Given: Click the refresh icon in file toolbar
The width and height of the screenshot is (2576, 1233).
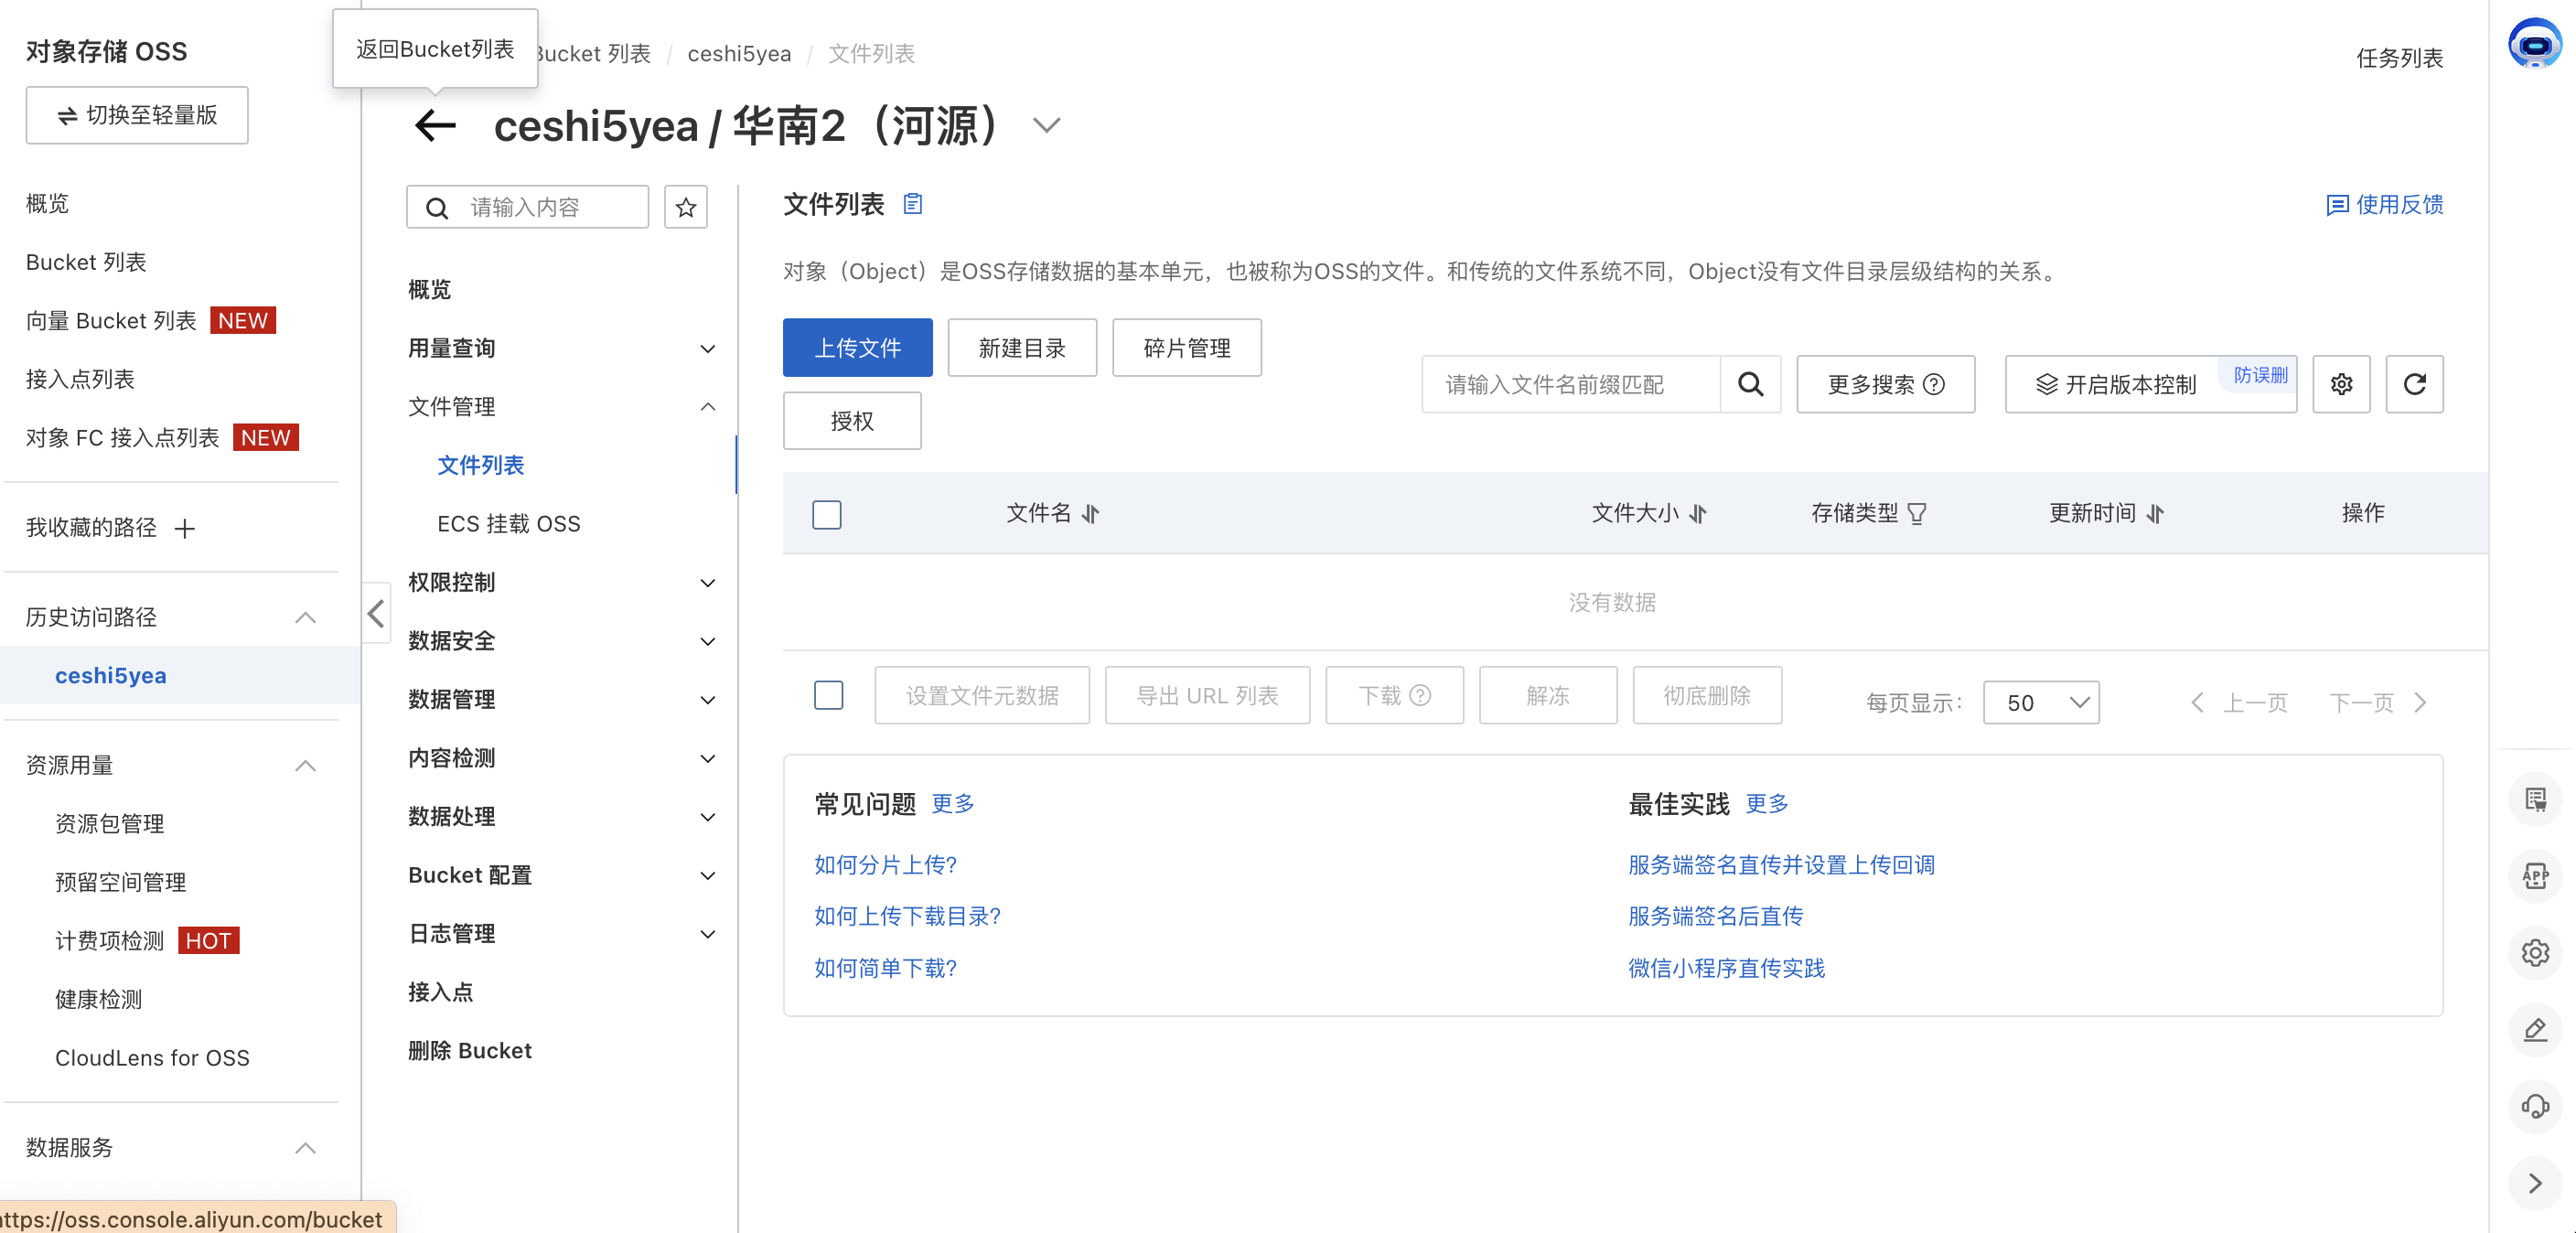Looking at the screenshot, I should coord(2413,384).
